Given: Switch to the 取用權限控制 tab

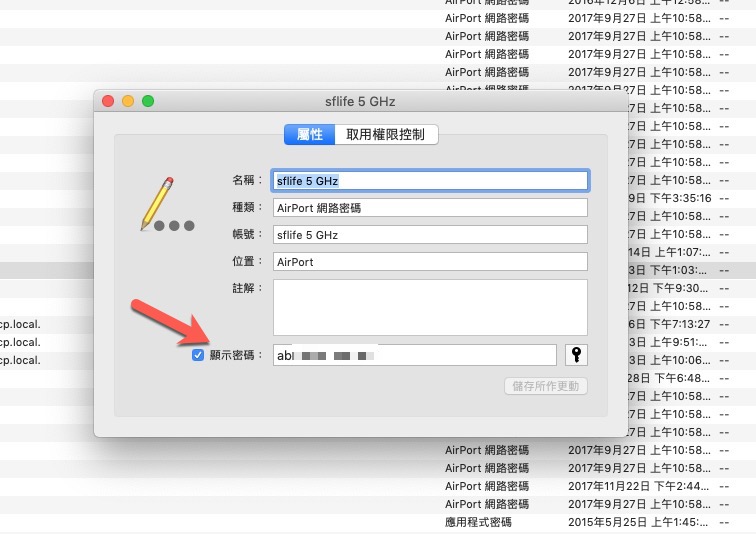Looking at the screenshot, I should tap(386, 134).
